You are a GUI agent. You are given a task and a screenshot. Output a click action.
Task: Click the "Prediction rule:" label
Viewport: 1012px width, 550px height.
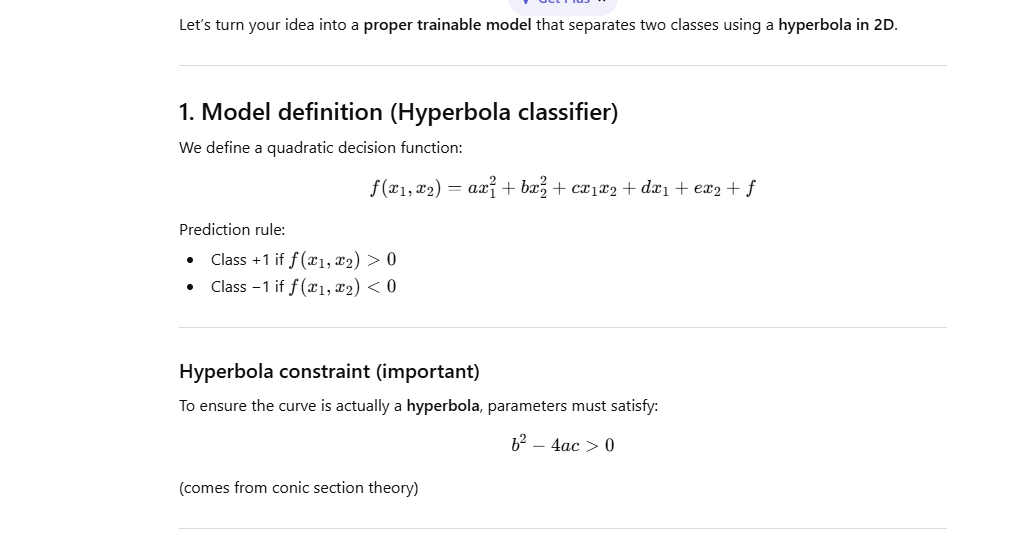[232, 230]
